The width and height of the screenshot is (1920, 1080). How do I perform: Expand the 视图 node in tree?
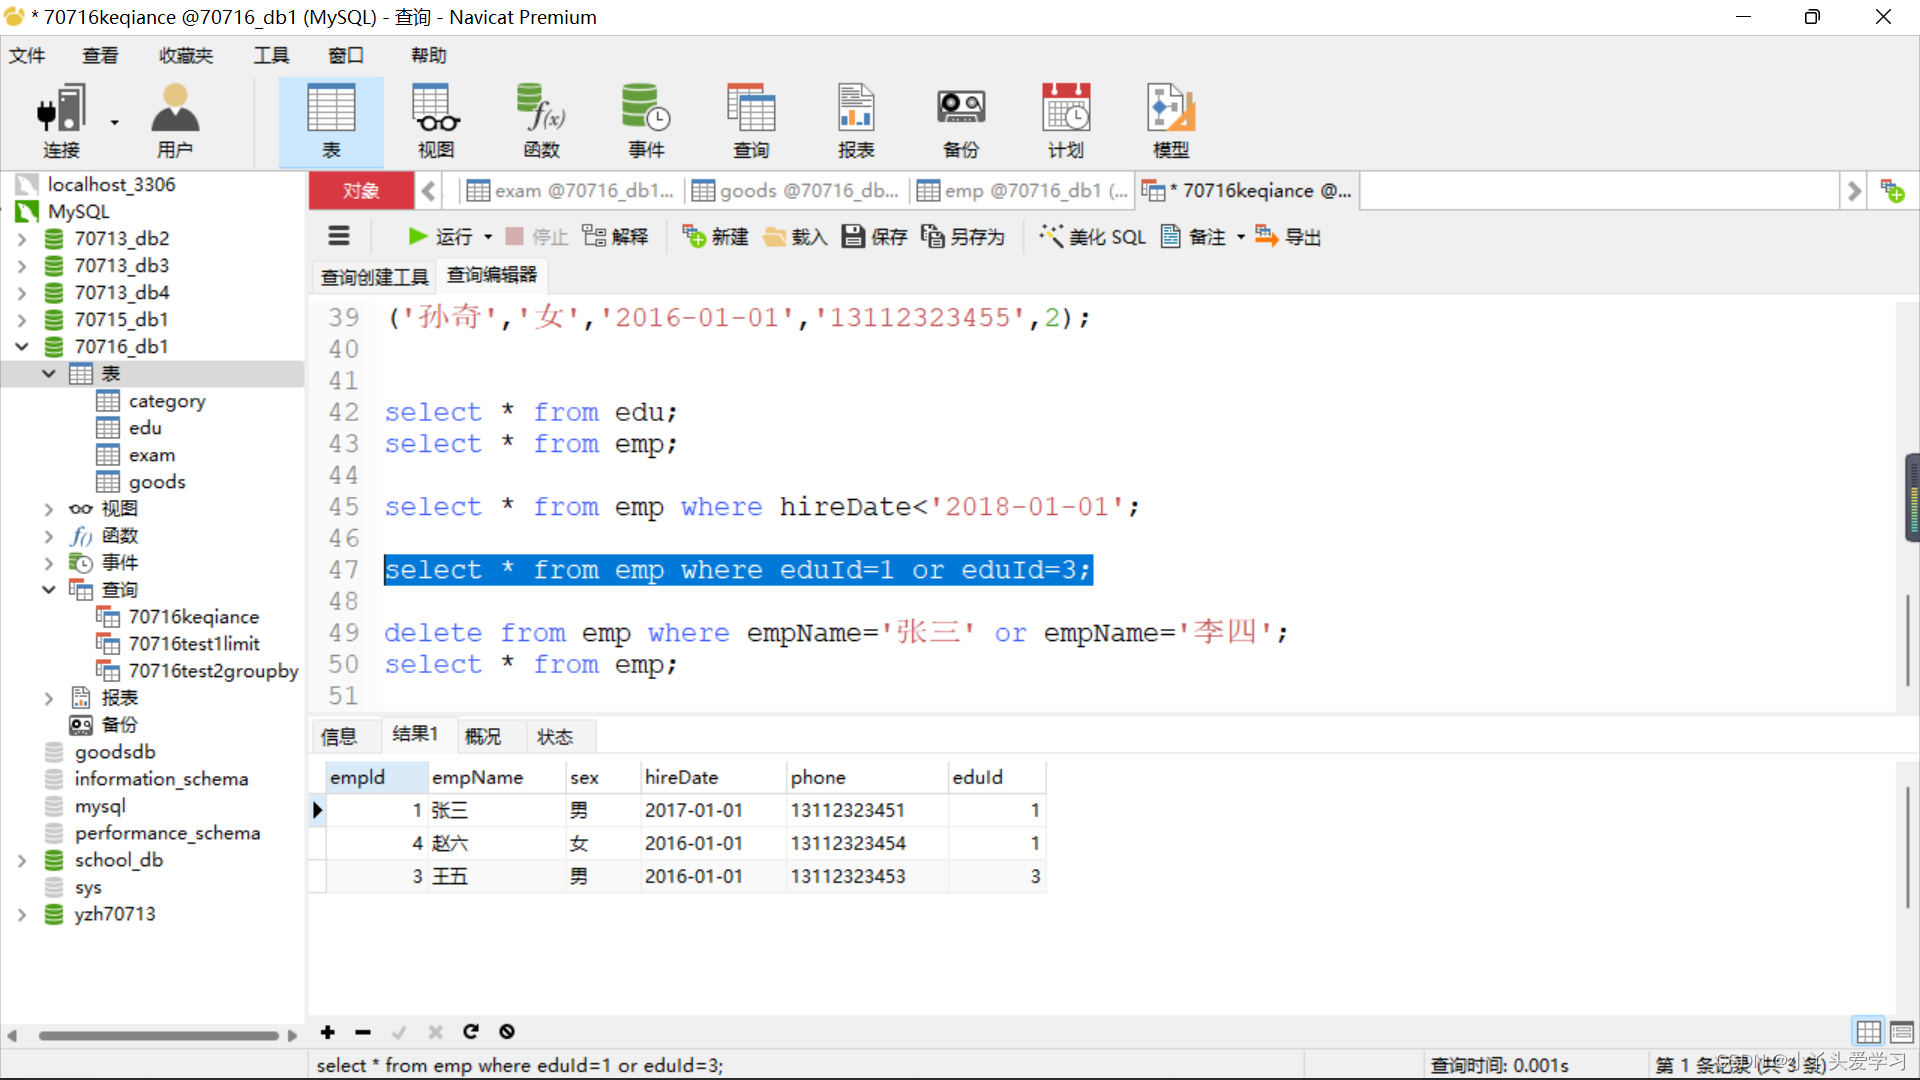(48, 509)
